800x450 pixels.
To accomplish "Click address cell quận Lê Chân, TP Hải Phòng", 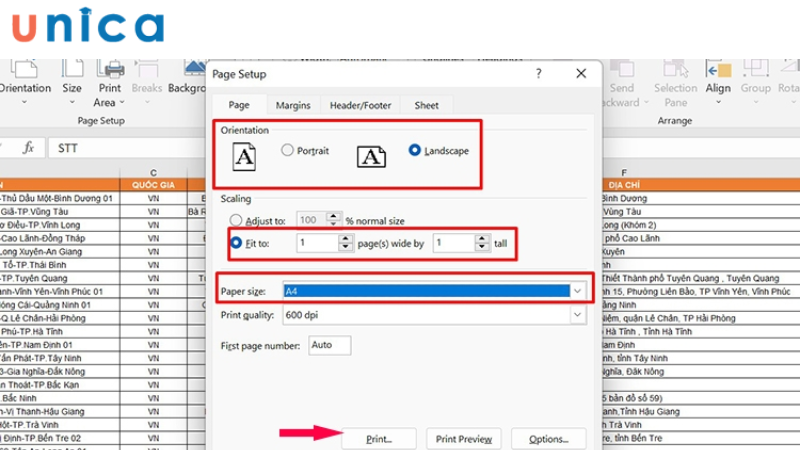I will [702, 318].
